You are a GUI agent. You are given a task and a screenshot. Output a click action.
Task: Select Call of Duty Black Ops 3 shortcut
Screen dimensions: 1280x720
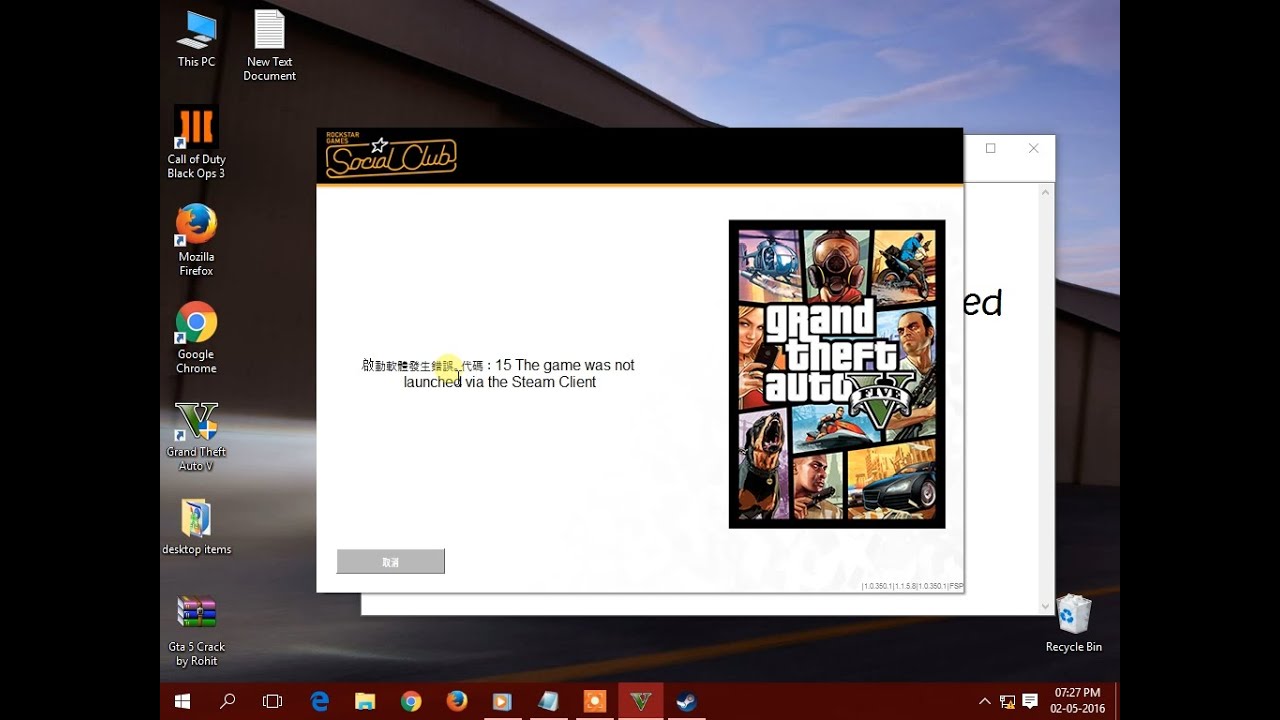tap(196, 143)
